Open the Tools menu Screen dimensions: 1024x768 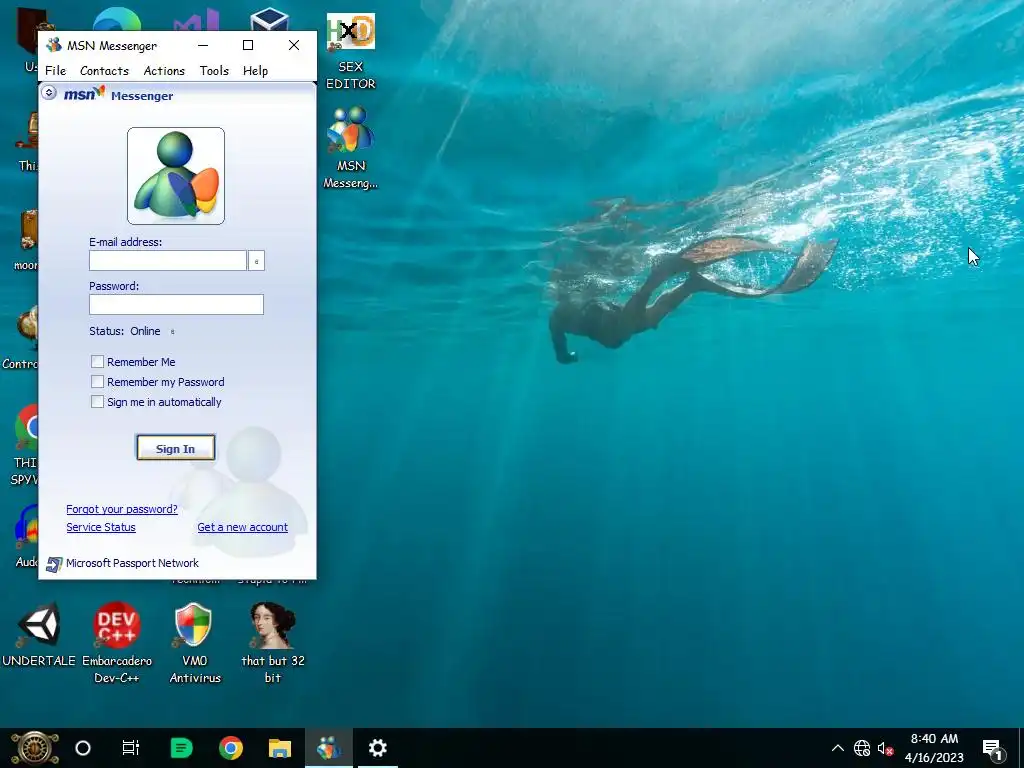(x=214, y=71)
